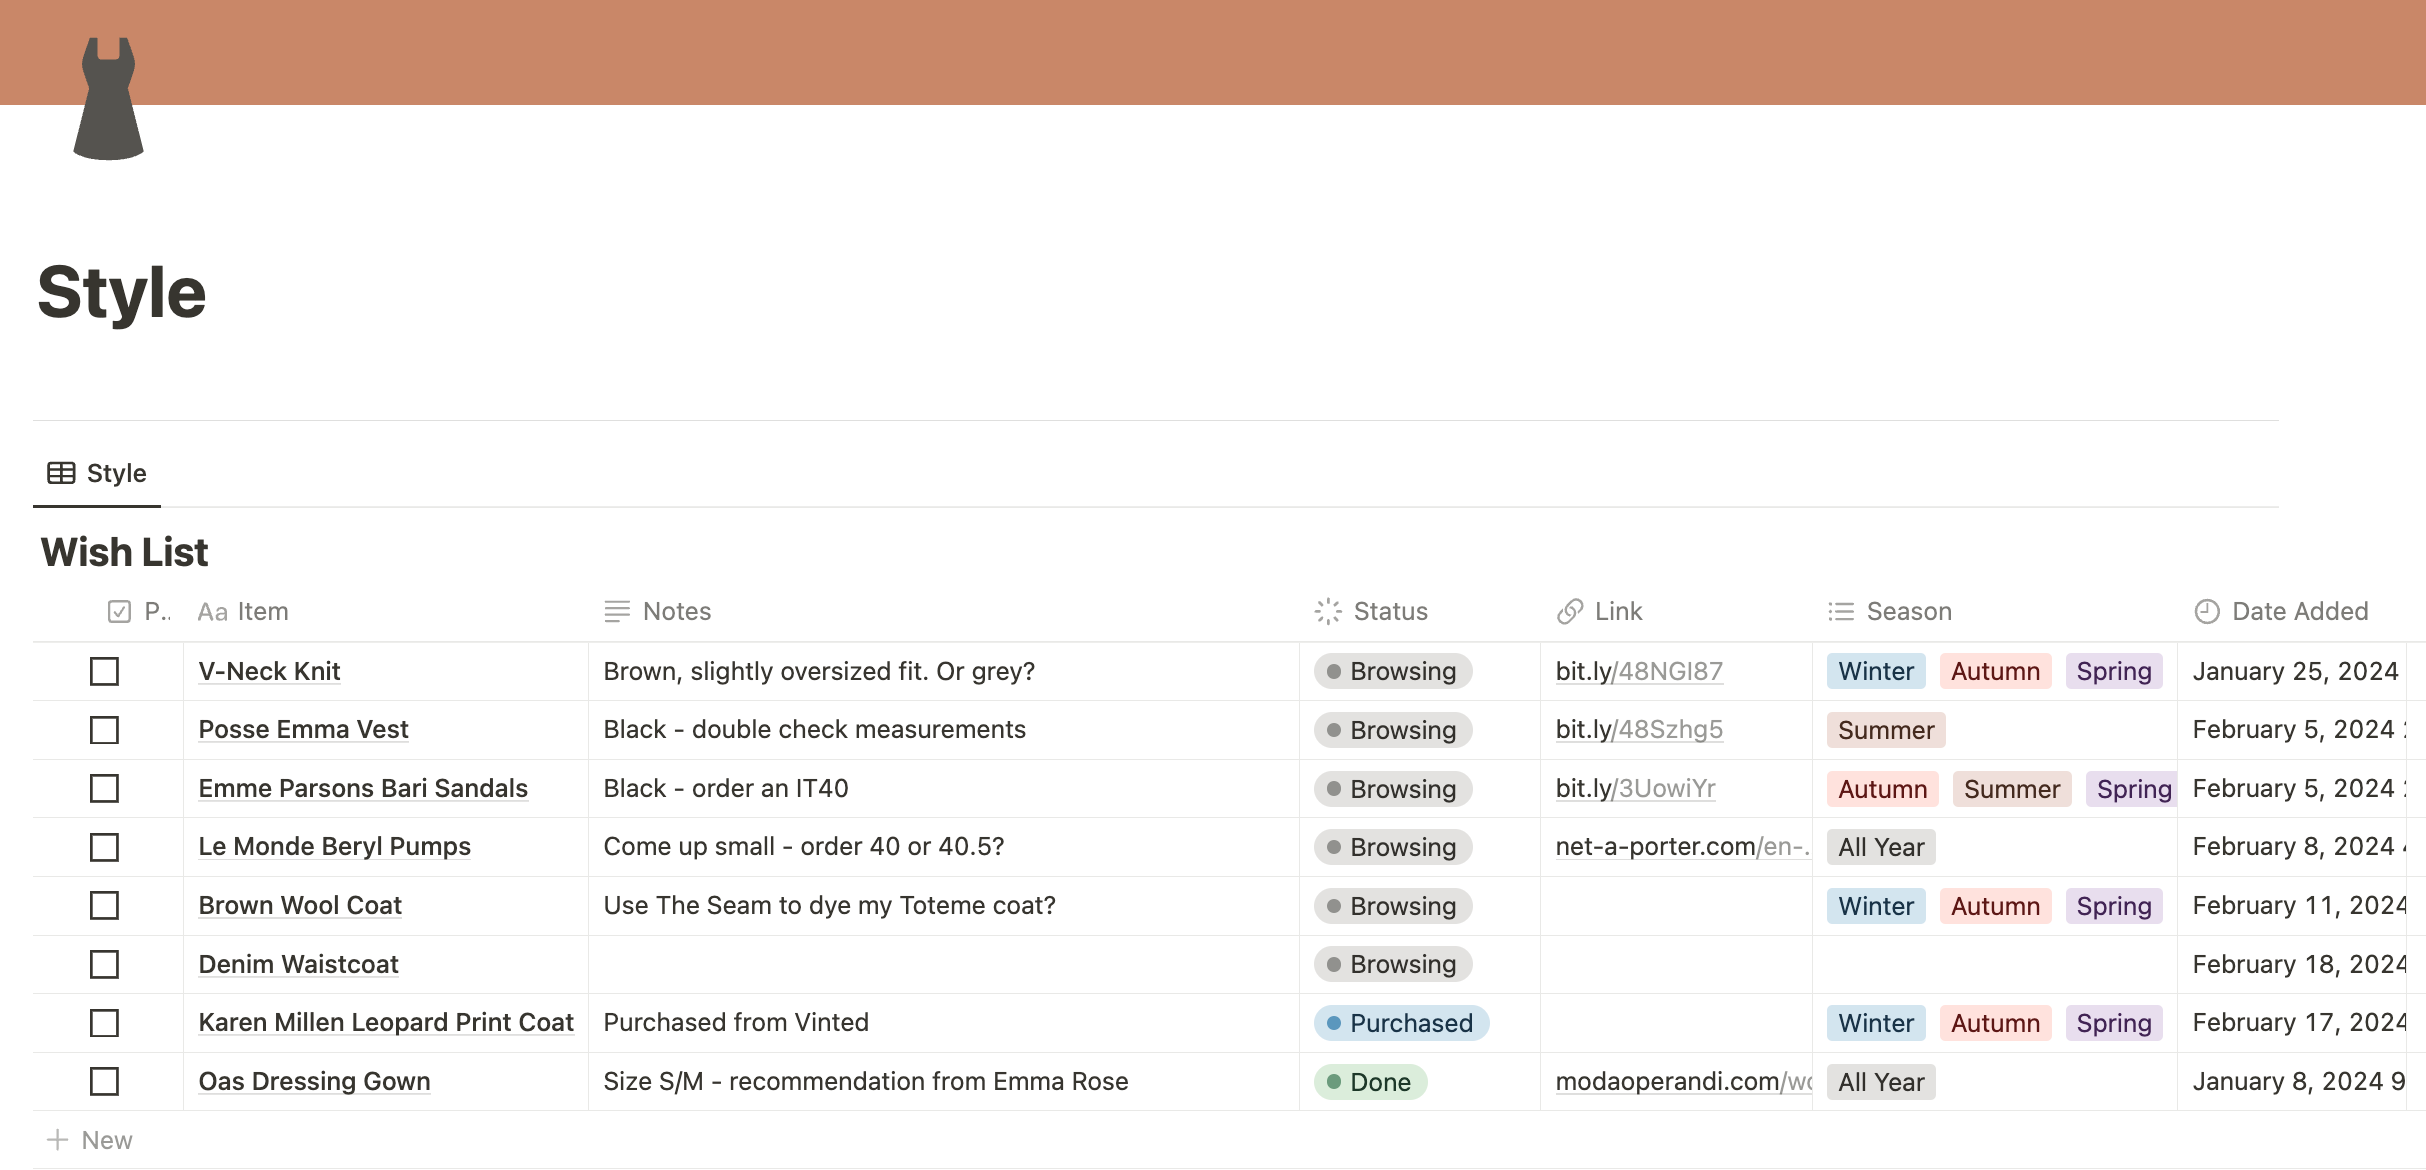The width and height of the screenshot is (2426, 1170).
Task: Toggle the Oas Dressing Gown checkbox
Action: [x=105, y=1081]
